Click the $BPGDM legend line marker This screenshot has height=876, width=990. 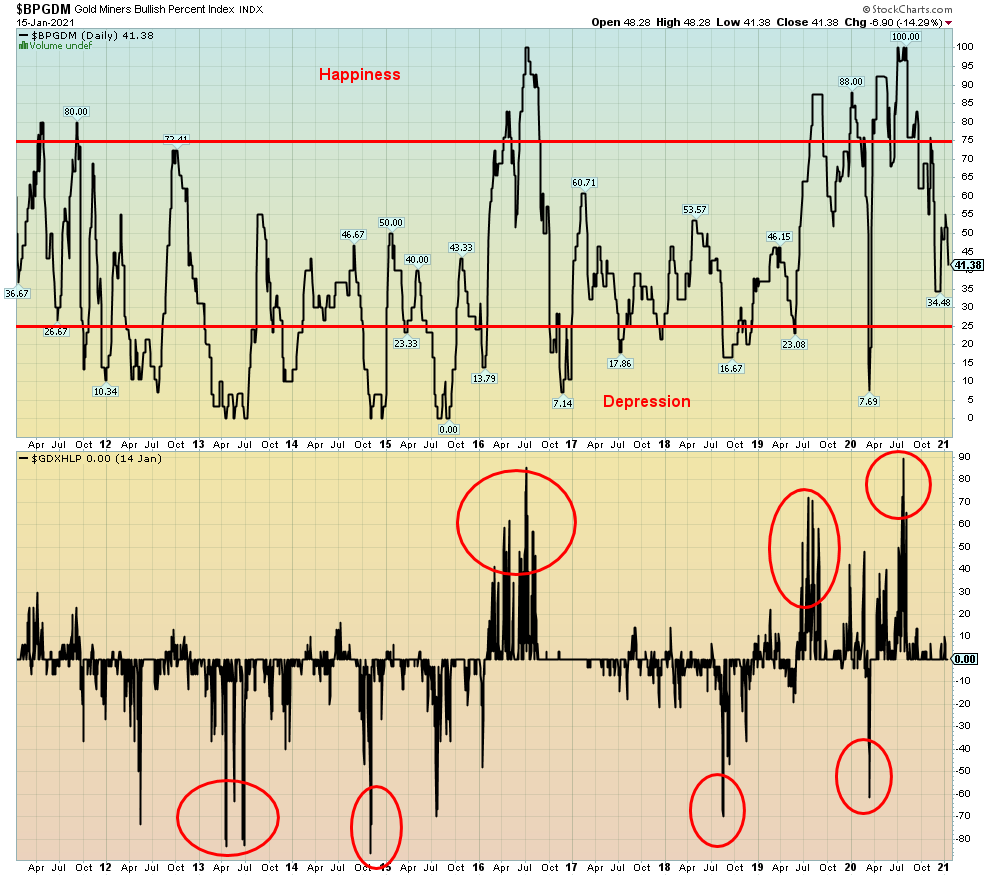pyautogui.click(x=23, y=34)
